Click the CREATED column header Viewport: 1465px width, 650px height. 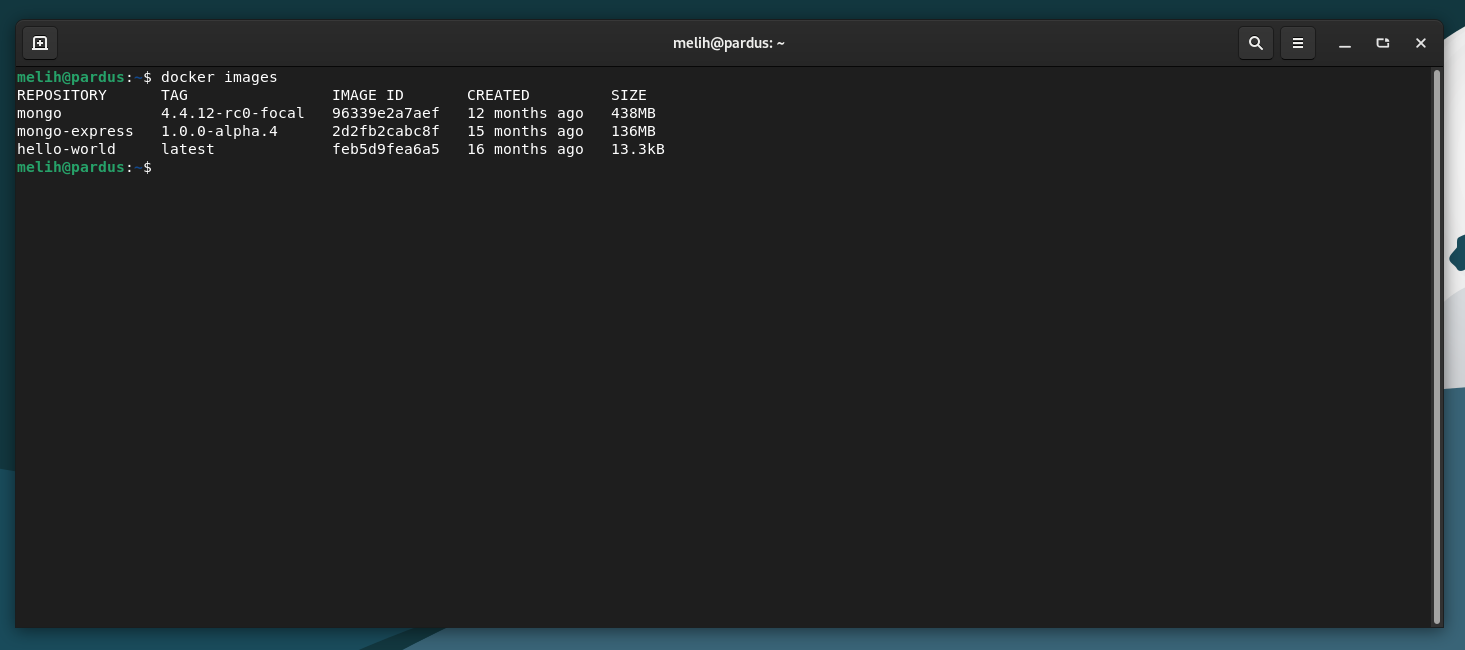[x=498, y=95]
